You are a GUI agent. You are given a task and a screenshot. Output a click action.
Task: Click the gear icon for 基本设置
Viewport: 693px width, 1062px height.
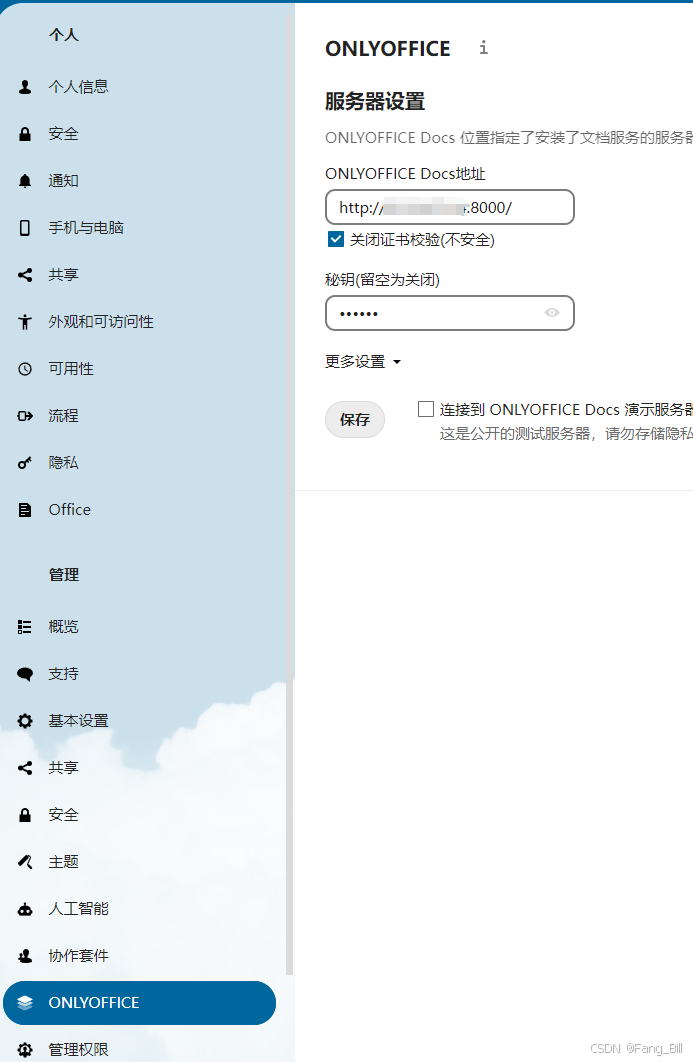tap(25, 721)
